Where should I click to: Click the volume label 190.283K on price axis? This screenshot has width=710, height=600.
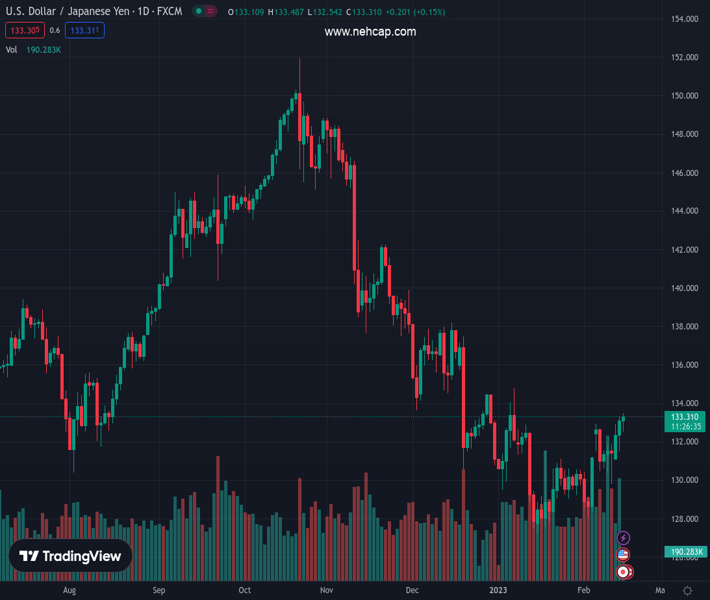pyautogui.click(x=685, y=552)
